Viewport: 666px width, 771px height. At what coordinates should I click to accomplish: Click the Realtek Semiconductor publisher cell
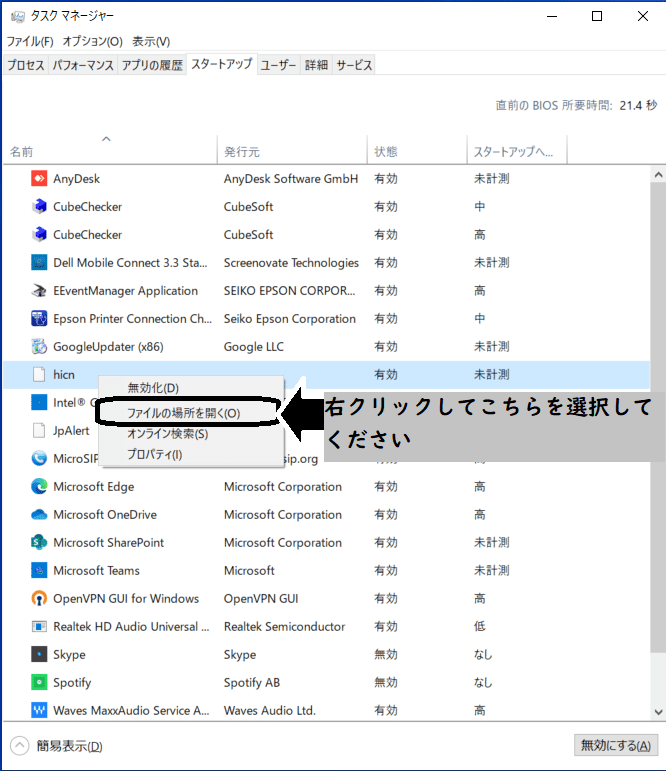(x=284, y=626)
